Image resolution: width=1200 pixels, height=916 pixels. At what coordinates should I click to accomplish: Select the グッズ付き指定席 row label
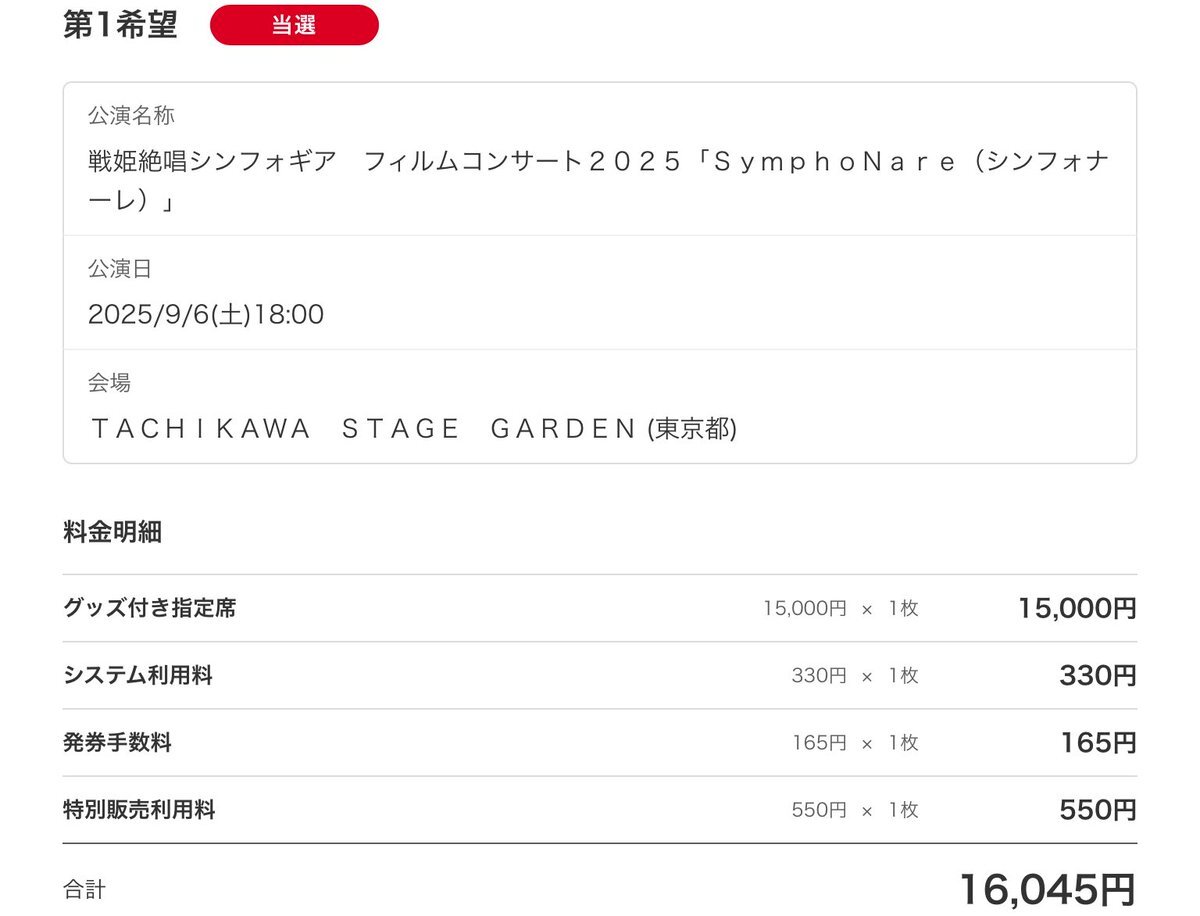[x=149, y=608]
